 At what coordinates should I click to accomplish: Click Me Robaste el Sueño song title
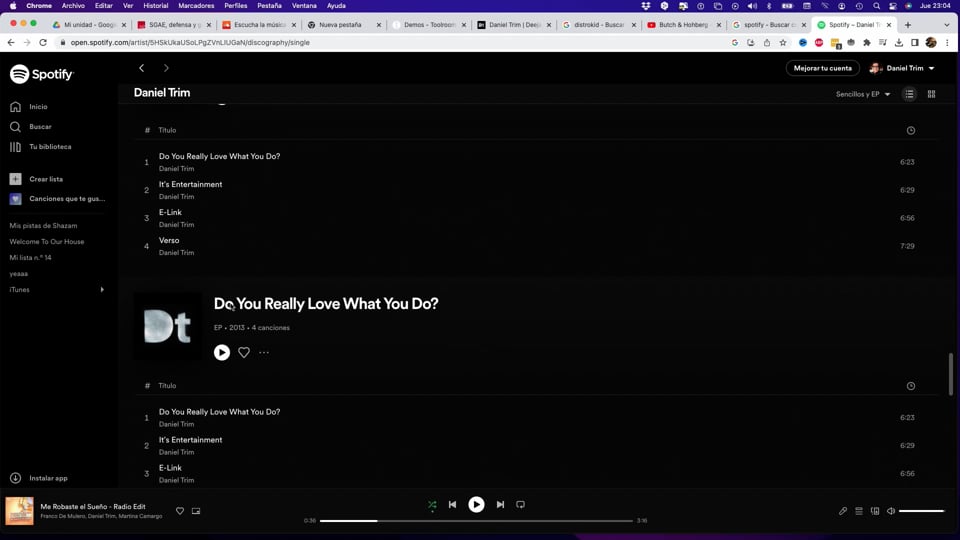[93, 507]
